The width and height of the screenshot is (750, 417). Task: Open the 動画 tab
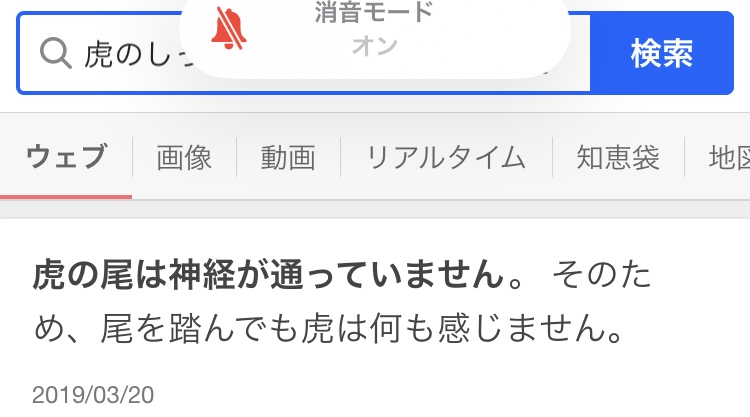coord(288,158)
